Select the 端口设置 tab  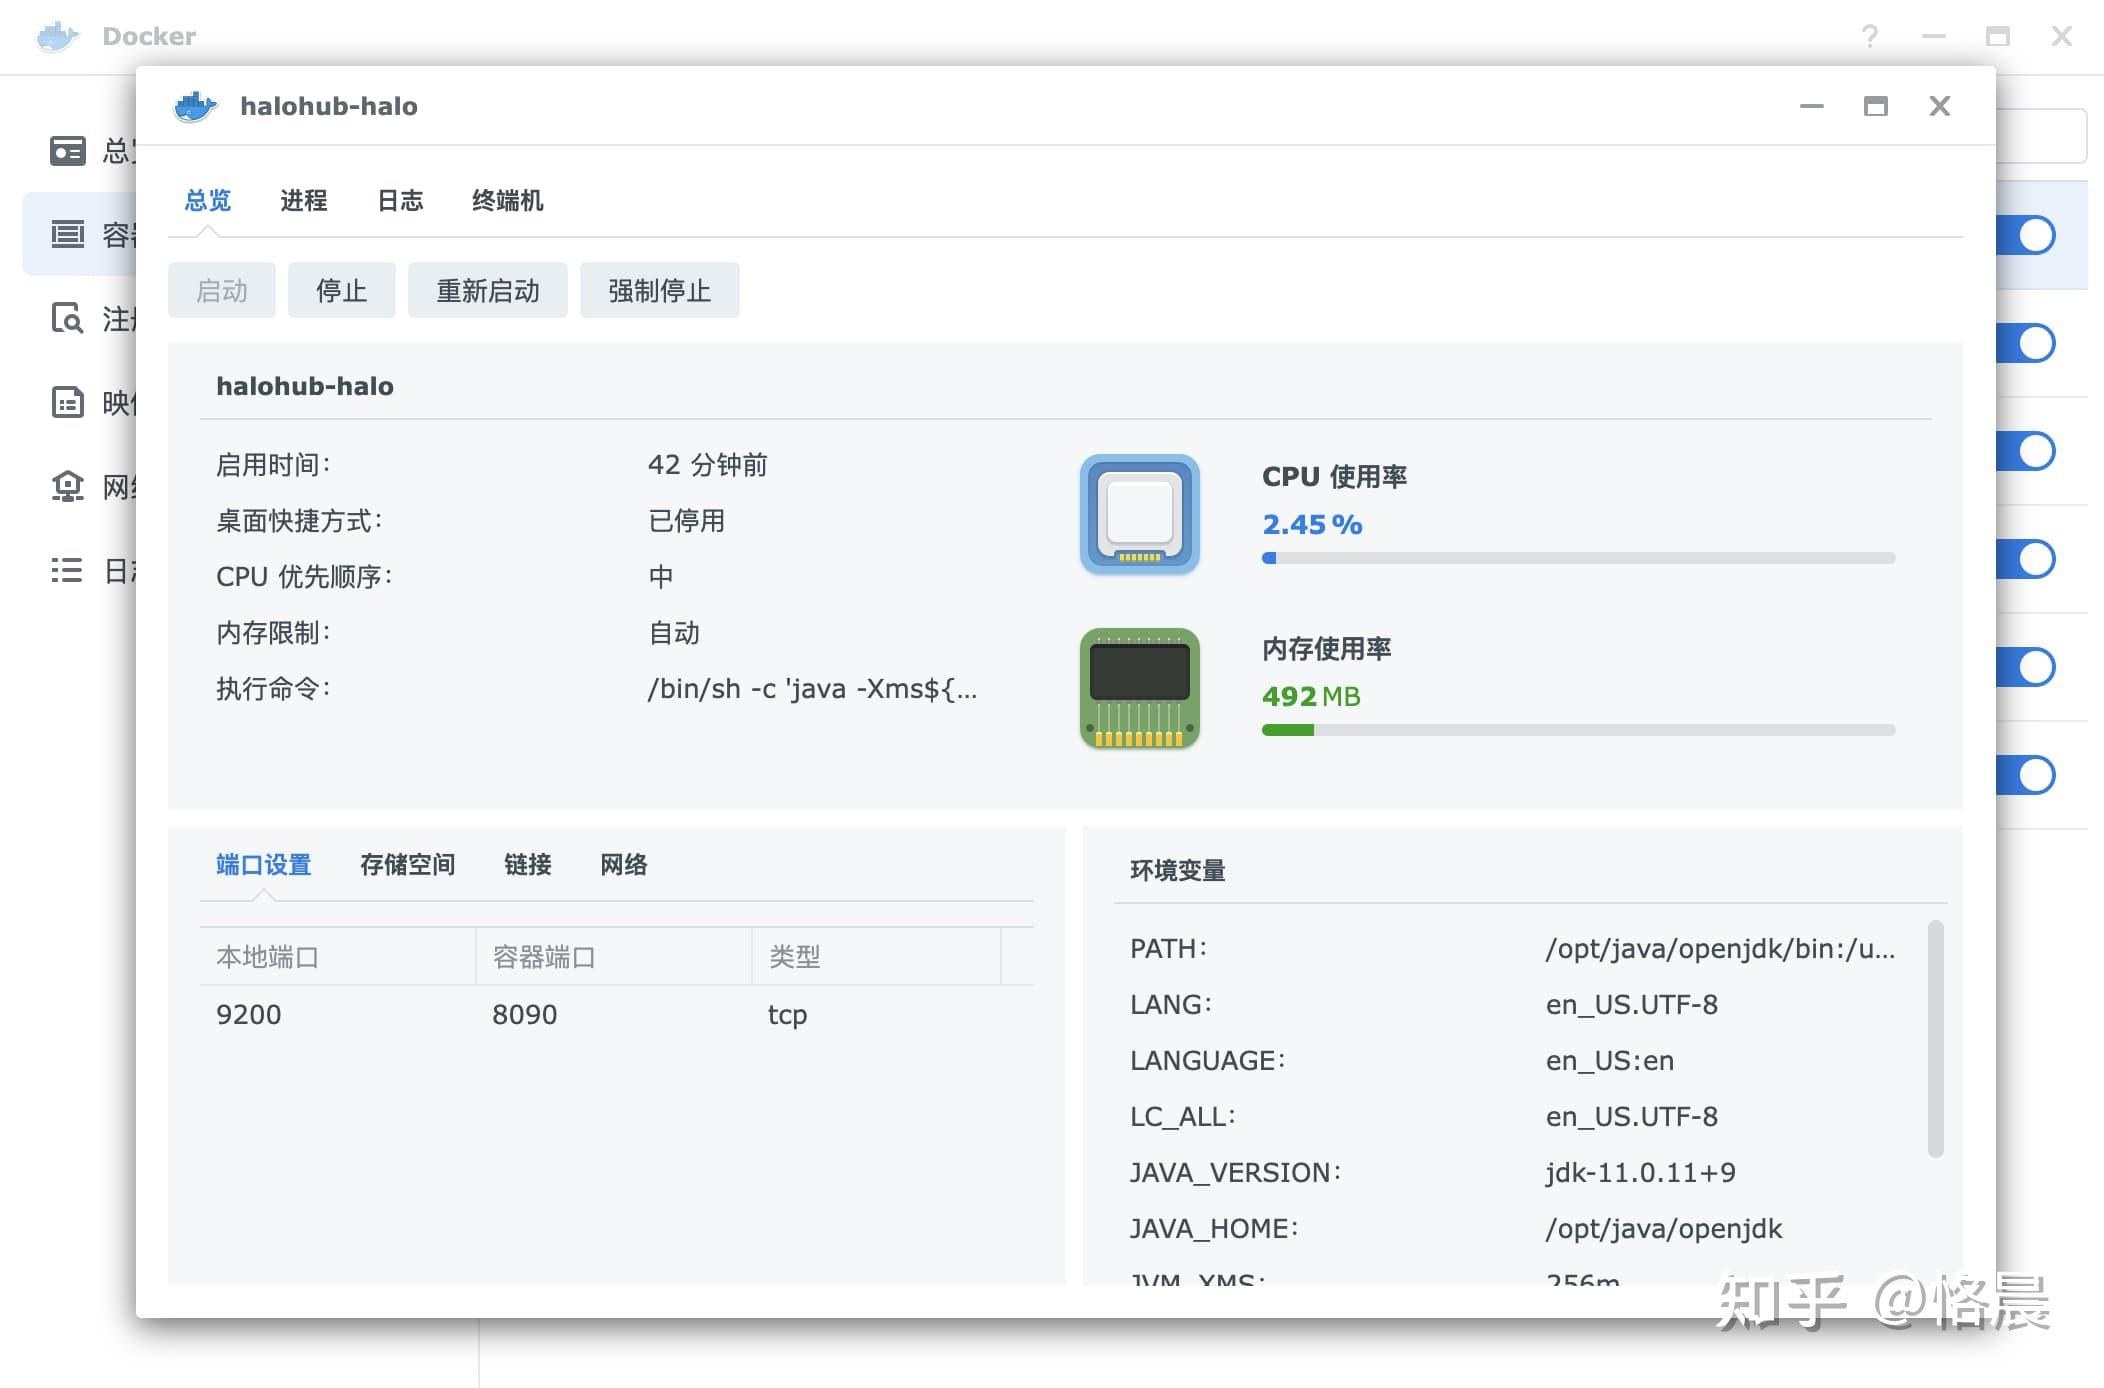point(264,865)
